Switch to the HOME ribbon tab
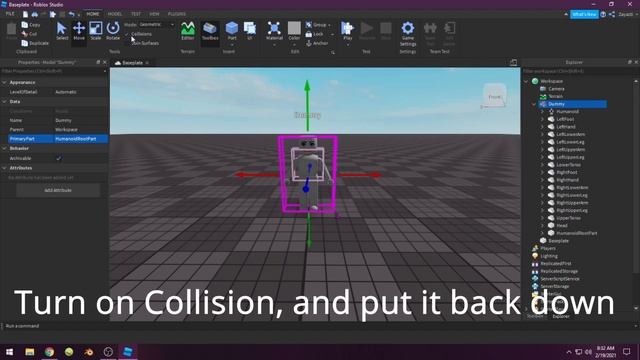The image size is (640, 360). coord(93,14)
